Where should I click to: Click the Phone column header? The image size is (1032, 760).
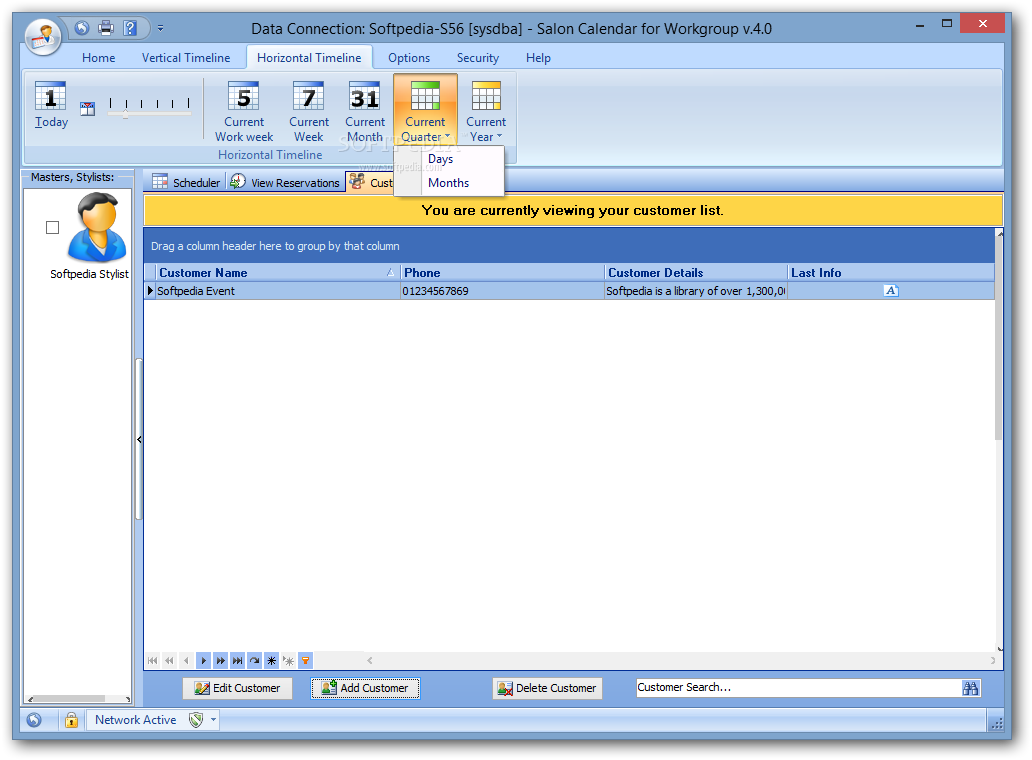[502, 272]
